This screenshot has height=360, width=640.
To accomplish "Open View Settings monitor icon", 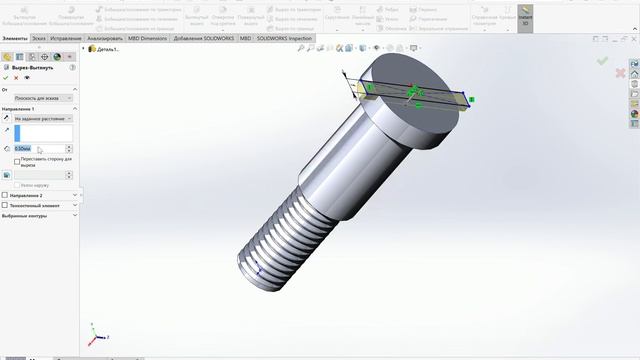I will pyautogui.click(x=414, y=48).
